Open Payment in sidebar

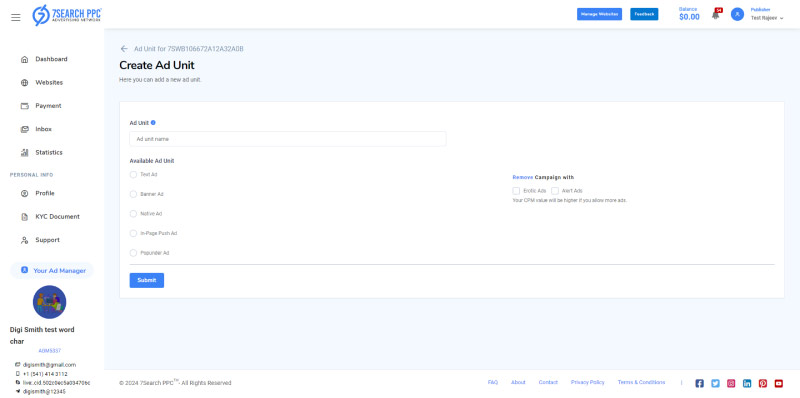(48, 106)
